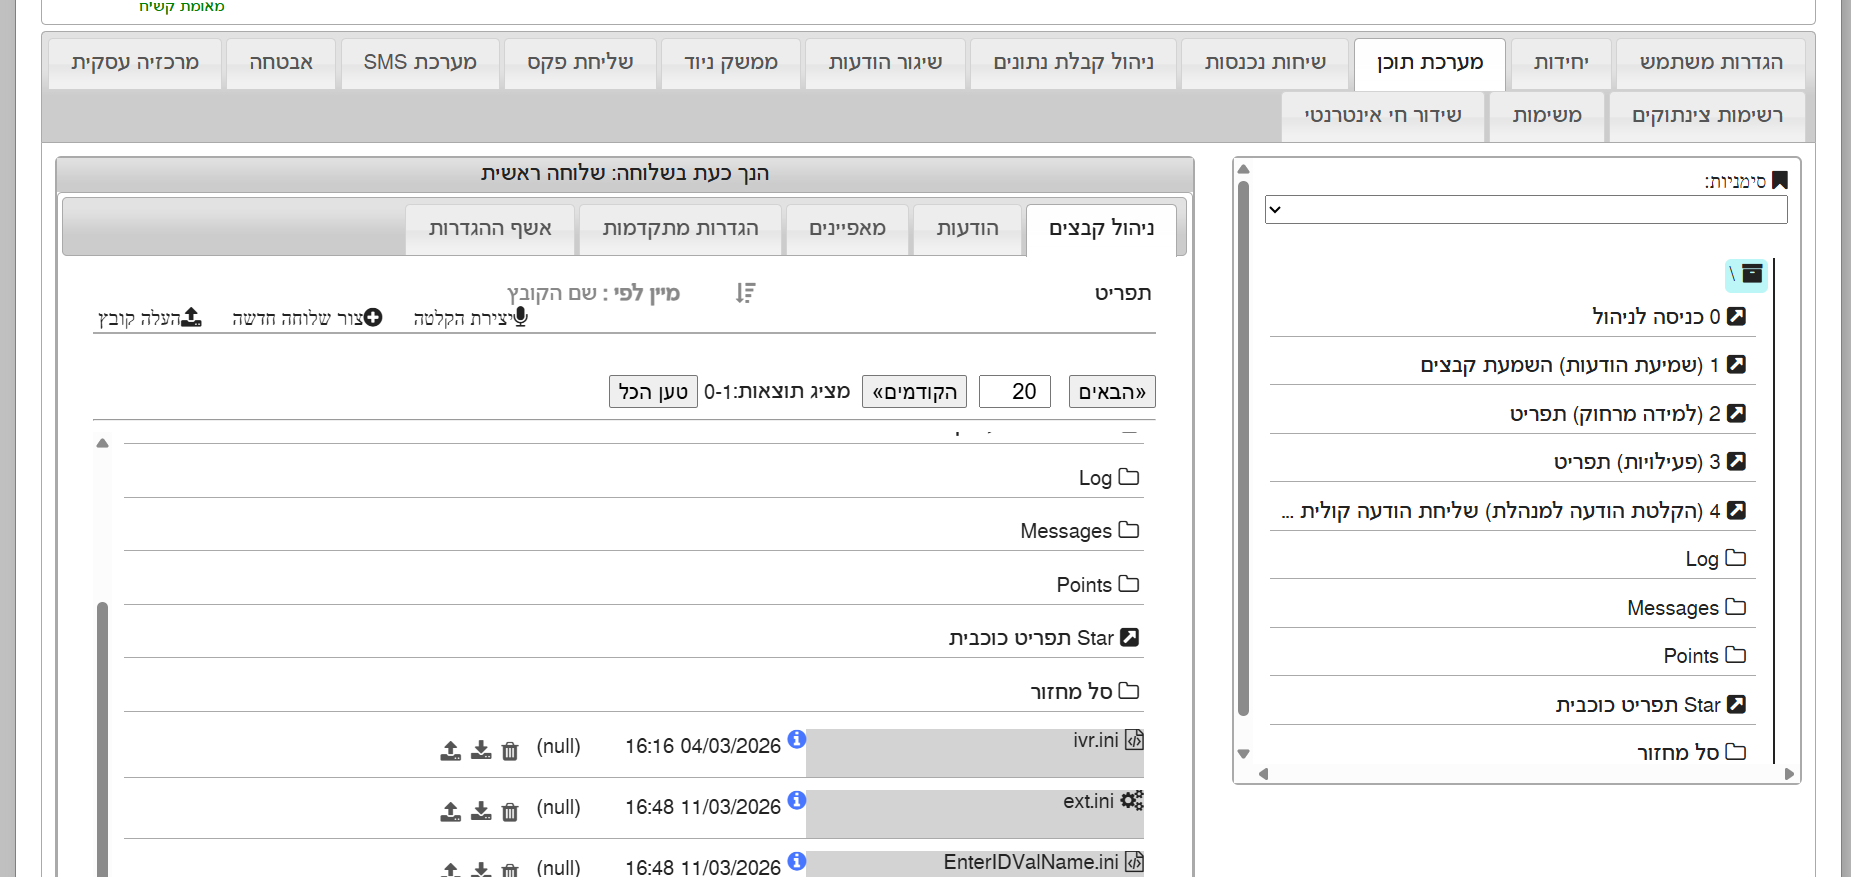1851x877 pixels.
Task: Switch to the הודעות sub-tab
Action: click(967, 229)
